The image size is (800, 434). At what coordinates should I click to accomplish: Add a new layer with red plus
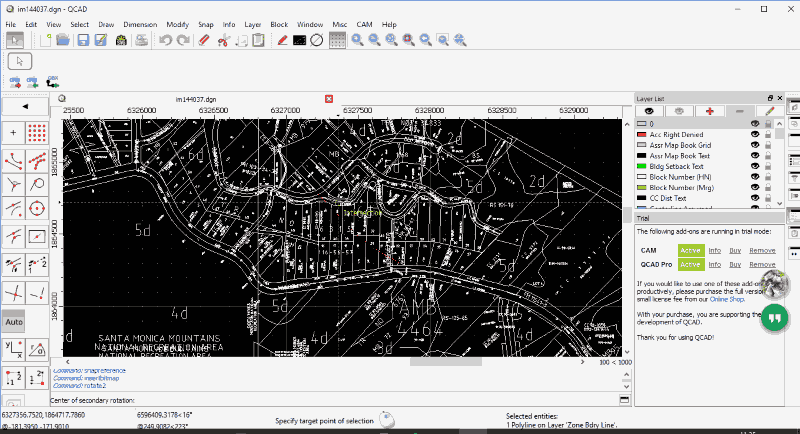pyautogui.click(x=709, y=111)
